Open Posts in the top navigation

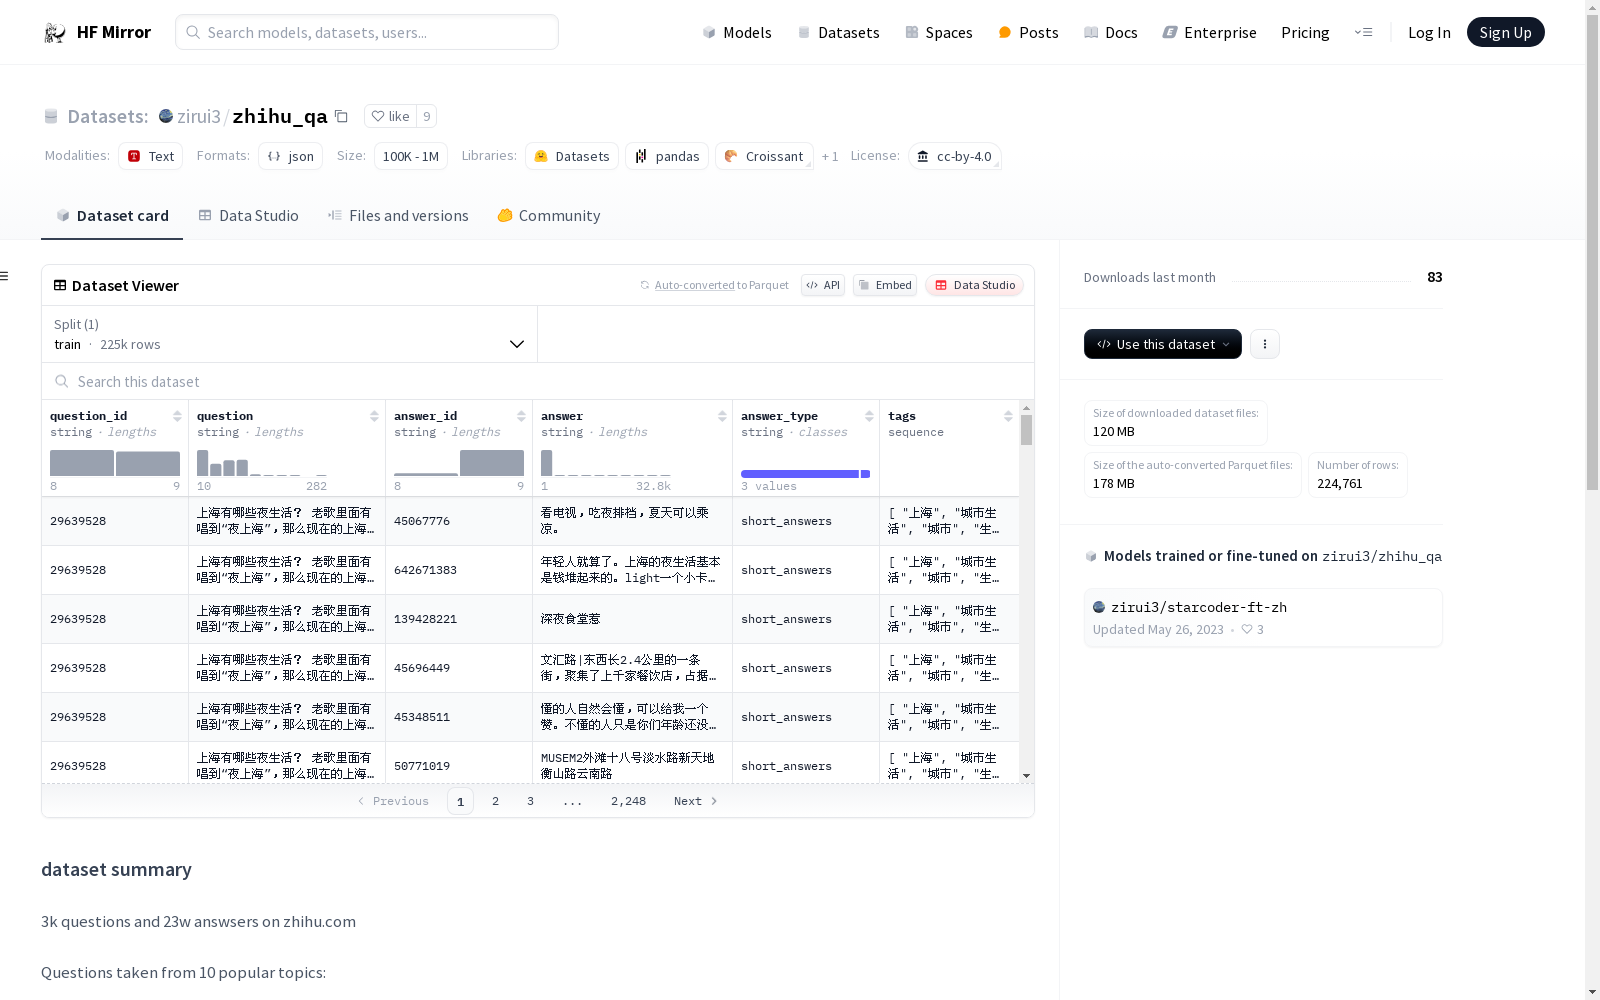[1028, 33]
